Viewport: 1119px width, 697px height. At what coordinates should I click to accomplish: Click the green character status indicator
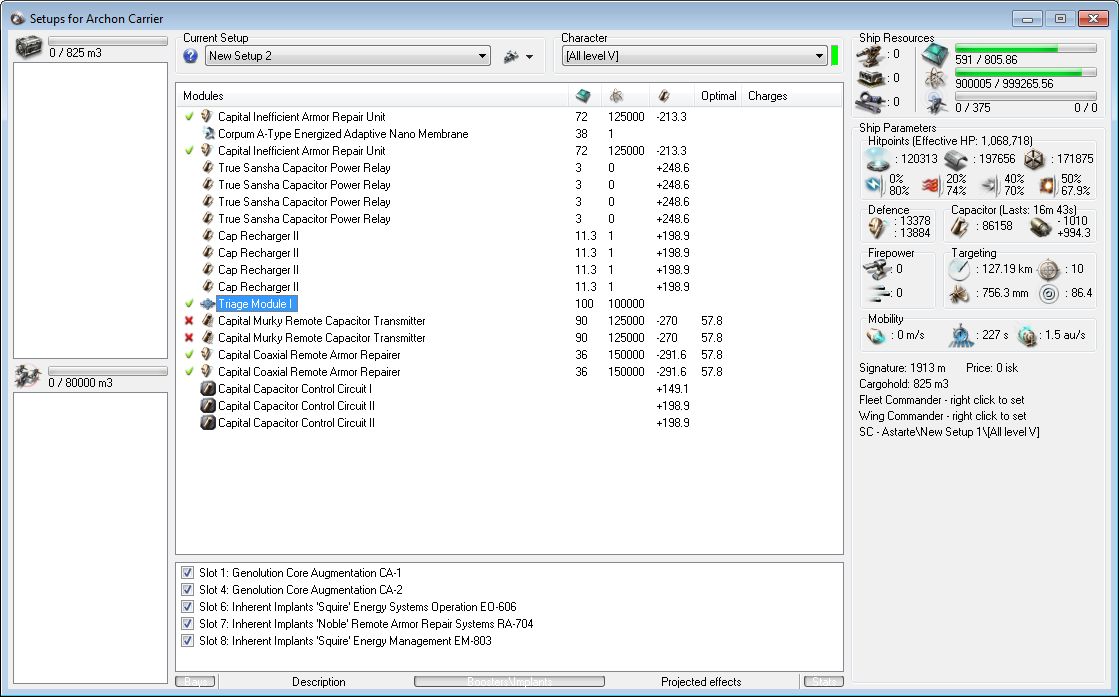(x=835, y=56)
